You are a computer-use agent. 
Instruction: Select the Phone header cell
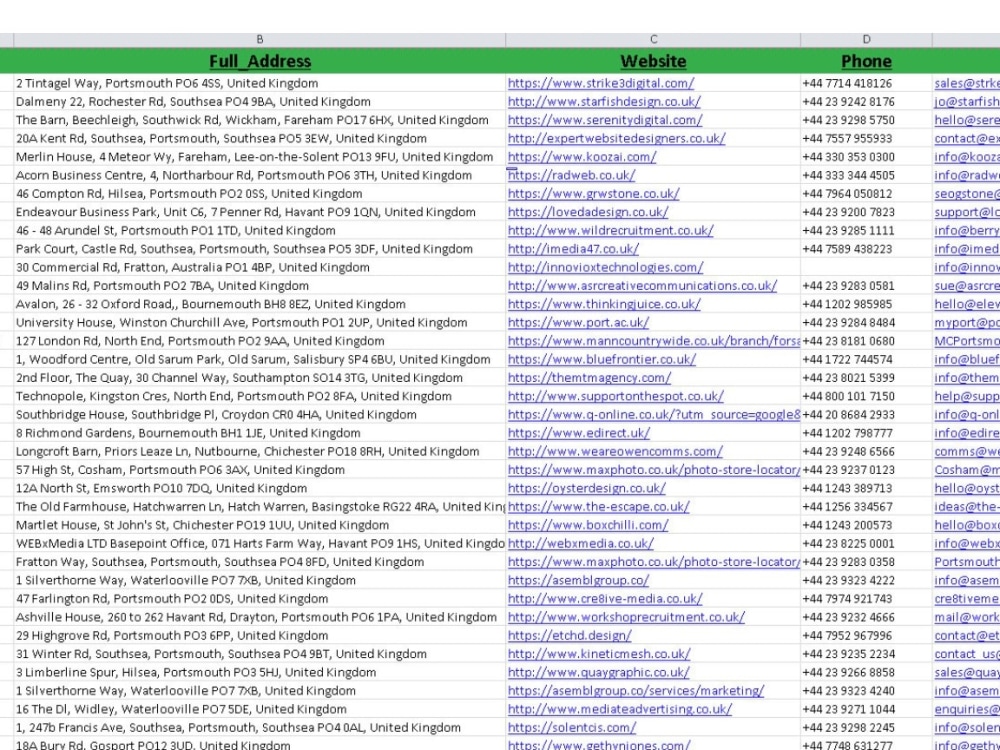(864, 59)
